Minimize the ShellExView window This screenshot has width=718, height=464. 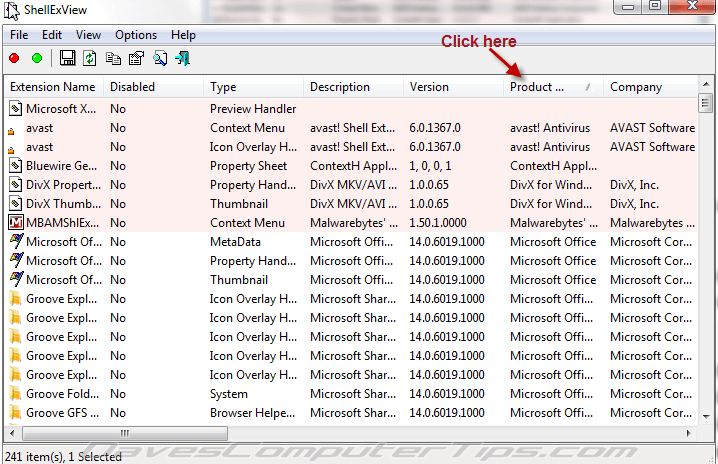628,6
